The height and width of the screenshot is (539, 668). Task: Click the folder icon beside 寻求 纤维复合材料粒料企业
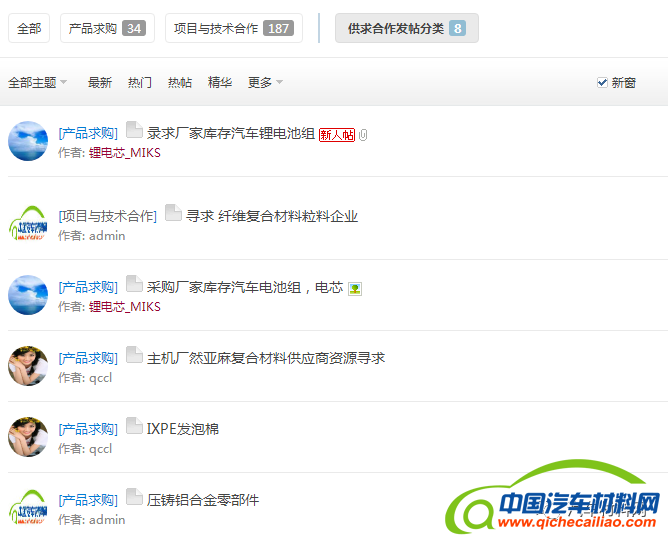click(x=173, y=213)
